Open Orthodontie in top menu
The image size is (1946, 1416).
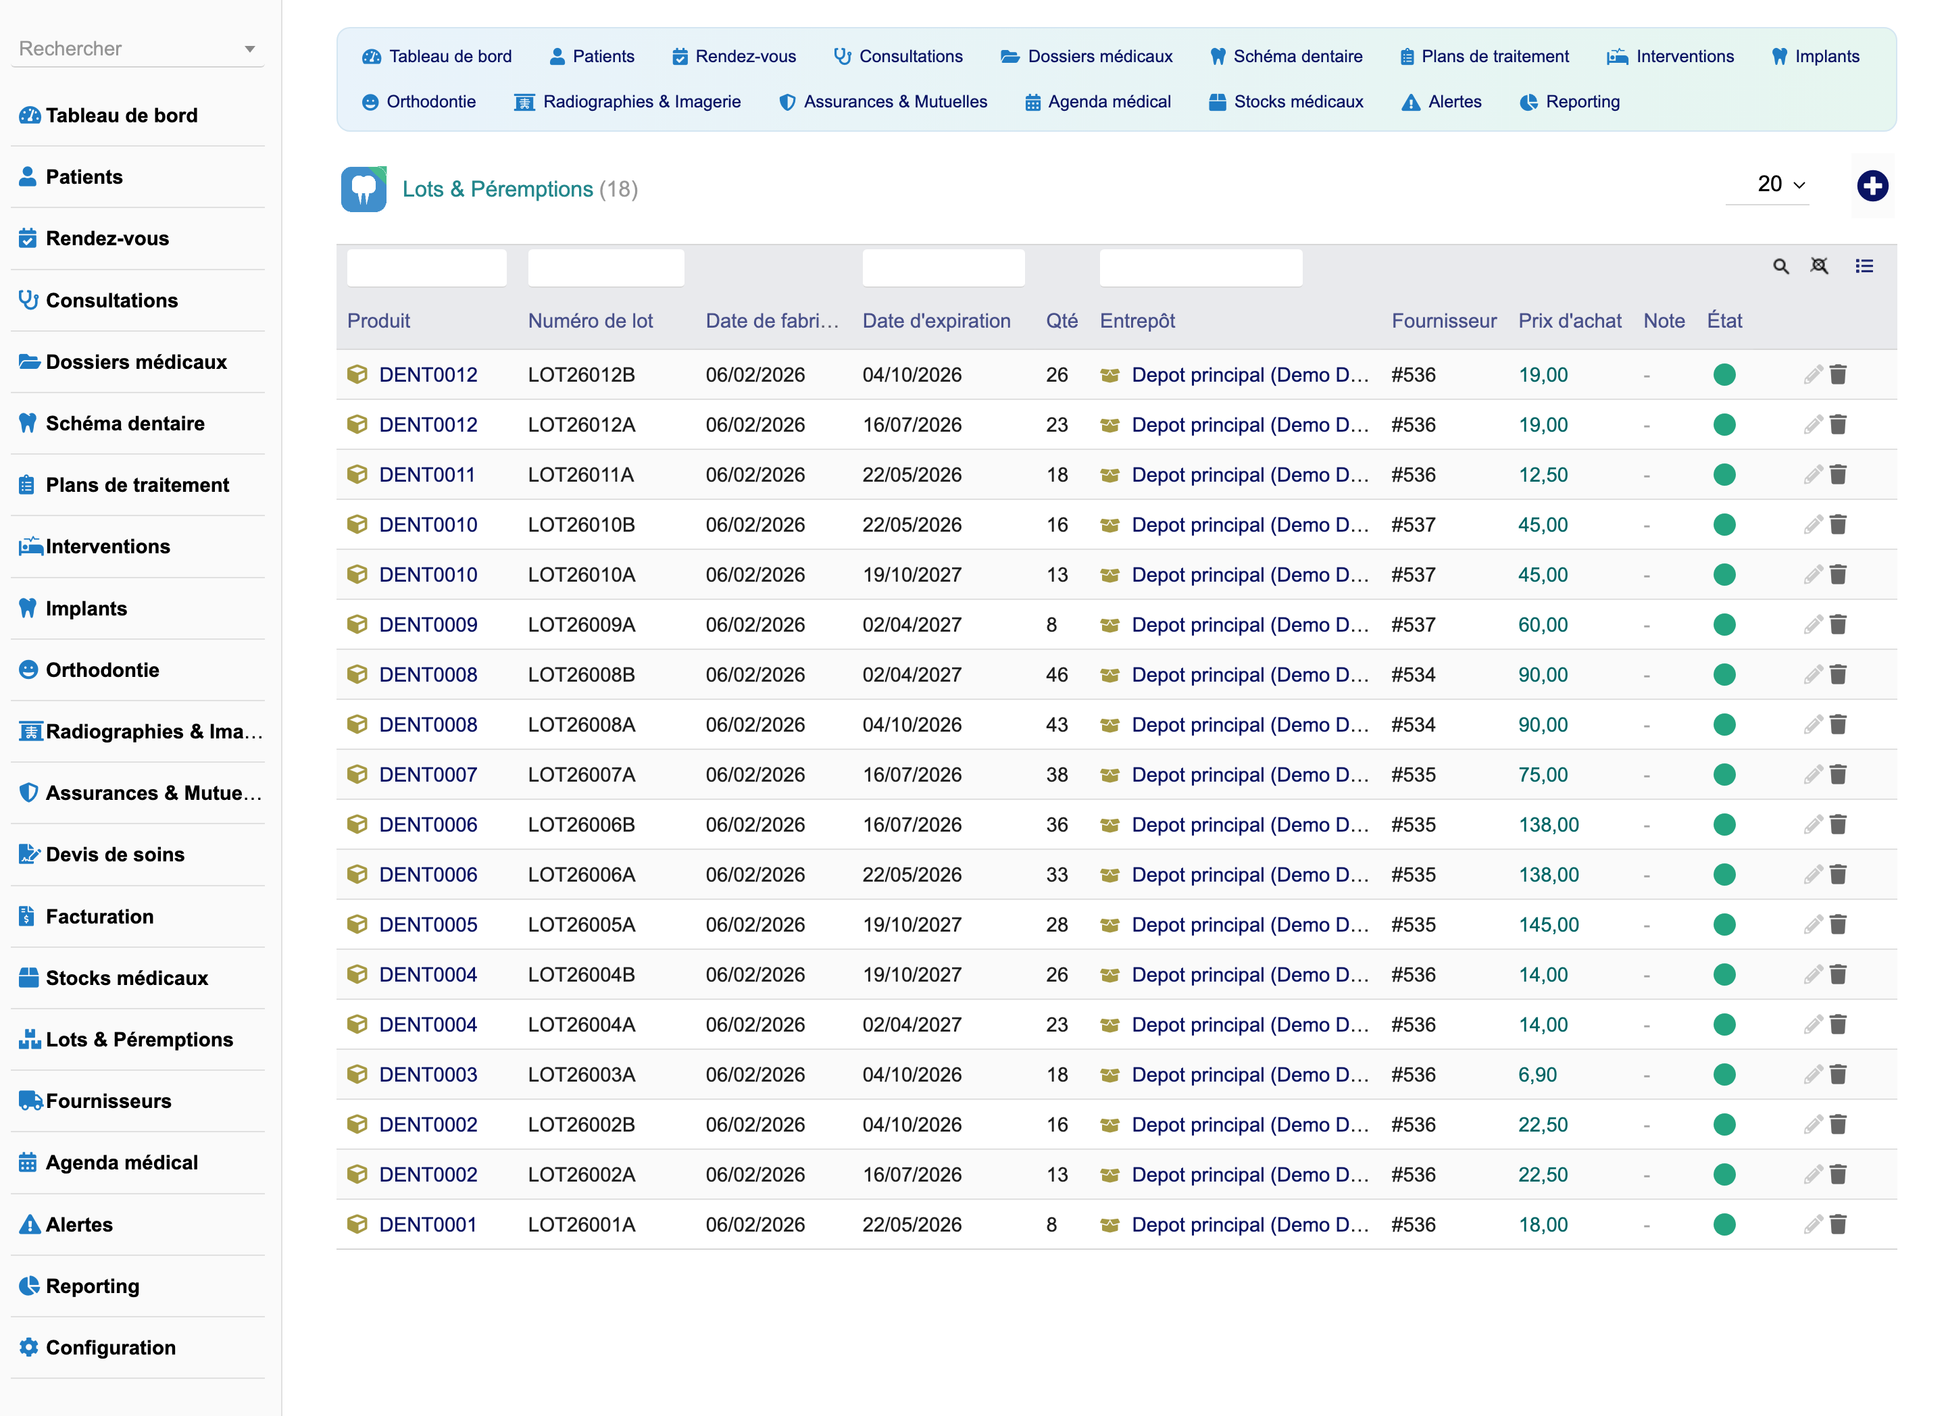(419, 102)
